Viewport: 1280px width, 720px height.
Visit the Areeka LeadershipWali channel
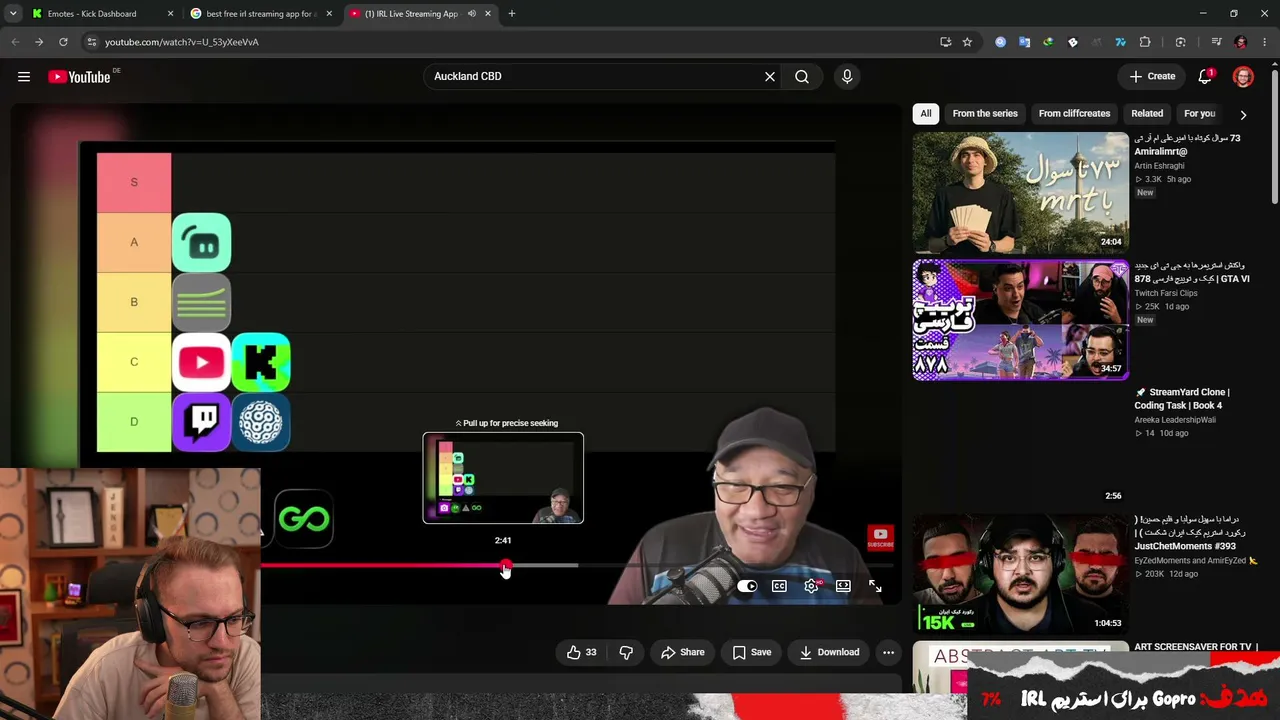click(1175, 420)
